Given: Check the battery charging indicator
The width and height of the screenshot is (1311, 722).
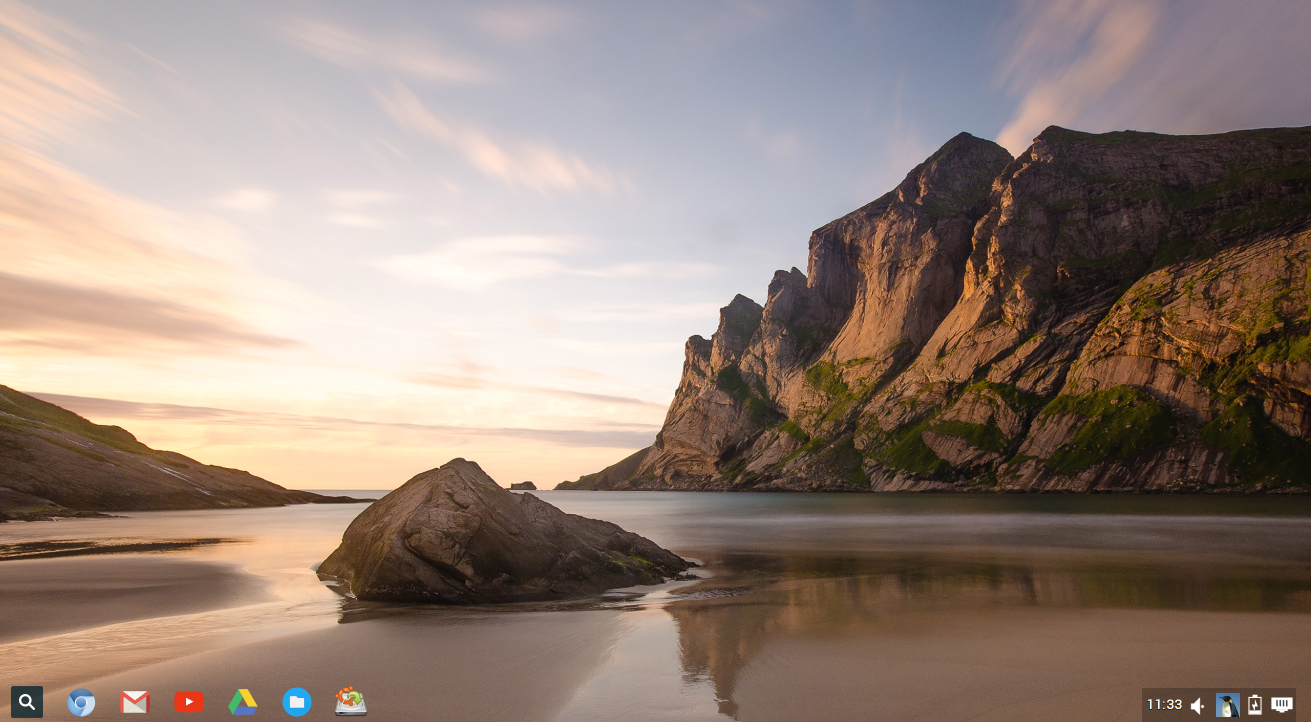Looking at the screenshot, I should point(1255,705).
